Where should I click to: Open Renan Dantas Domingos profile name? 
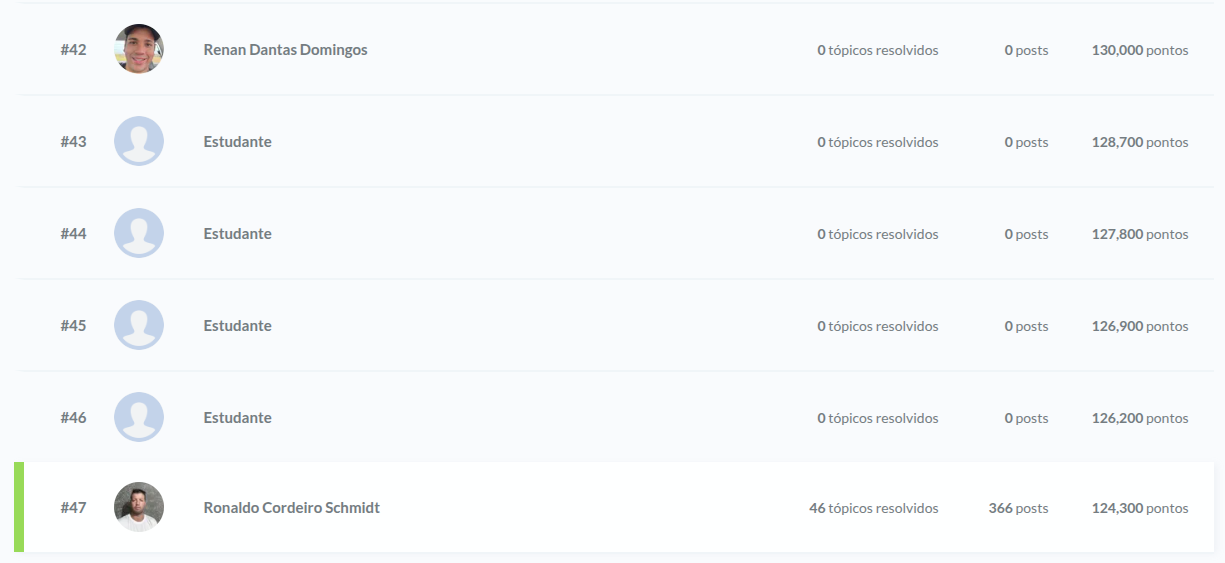[x=285, y=50]
